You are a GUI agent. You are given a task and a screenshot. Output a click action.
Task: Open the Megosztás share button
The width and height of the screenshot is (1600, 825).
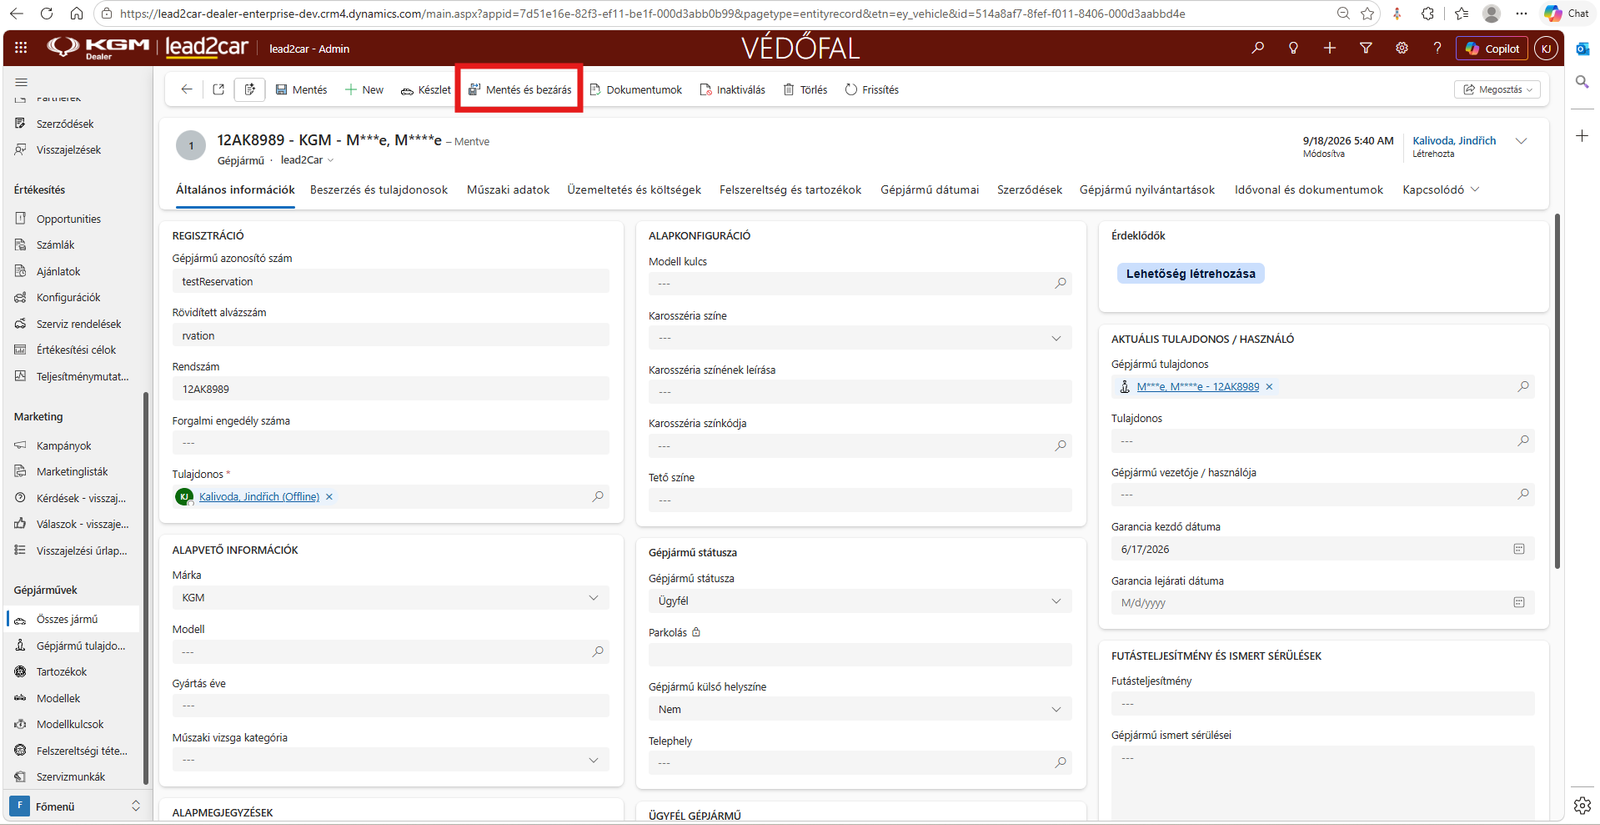click(1497, 89)
